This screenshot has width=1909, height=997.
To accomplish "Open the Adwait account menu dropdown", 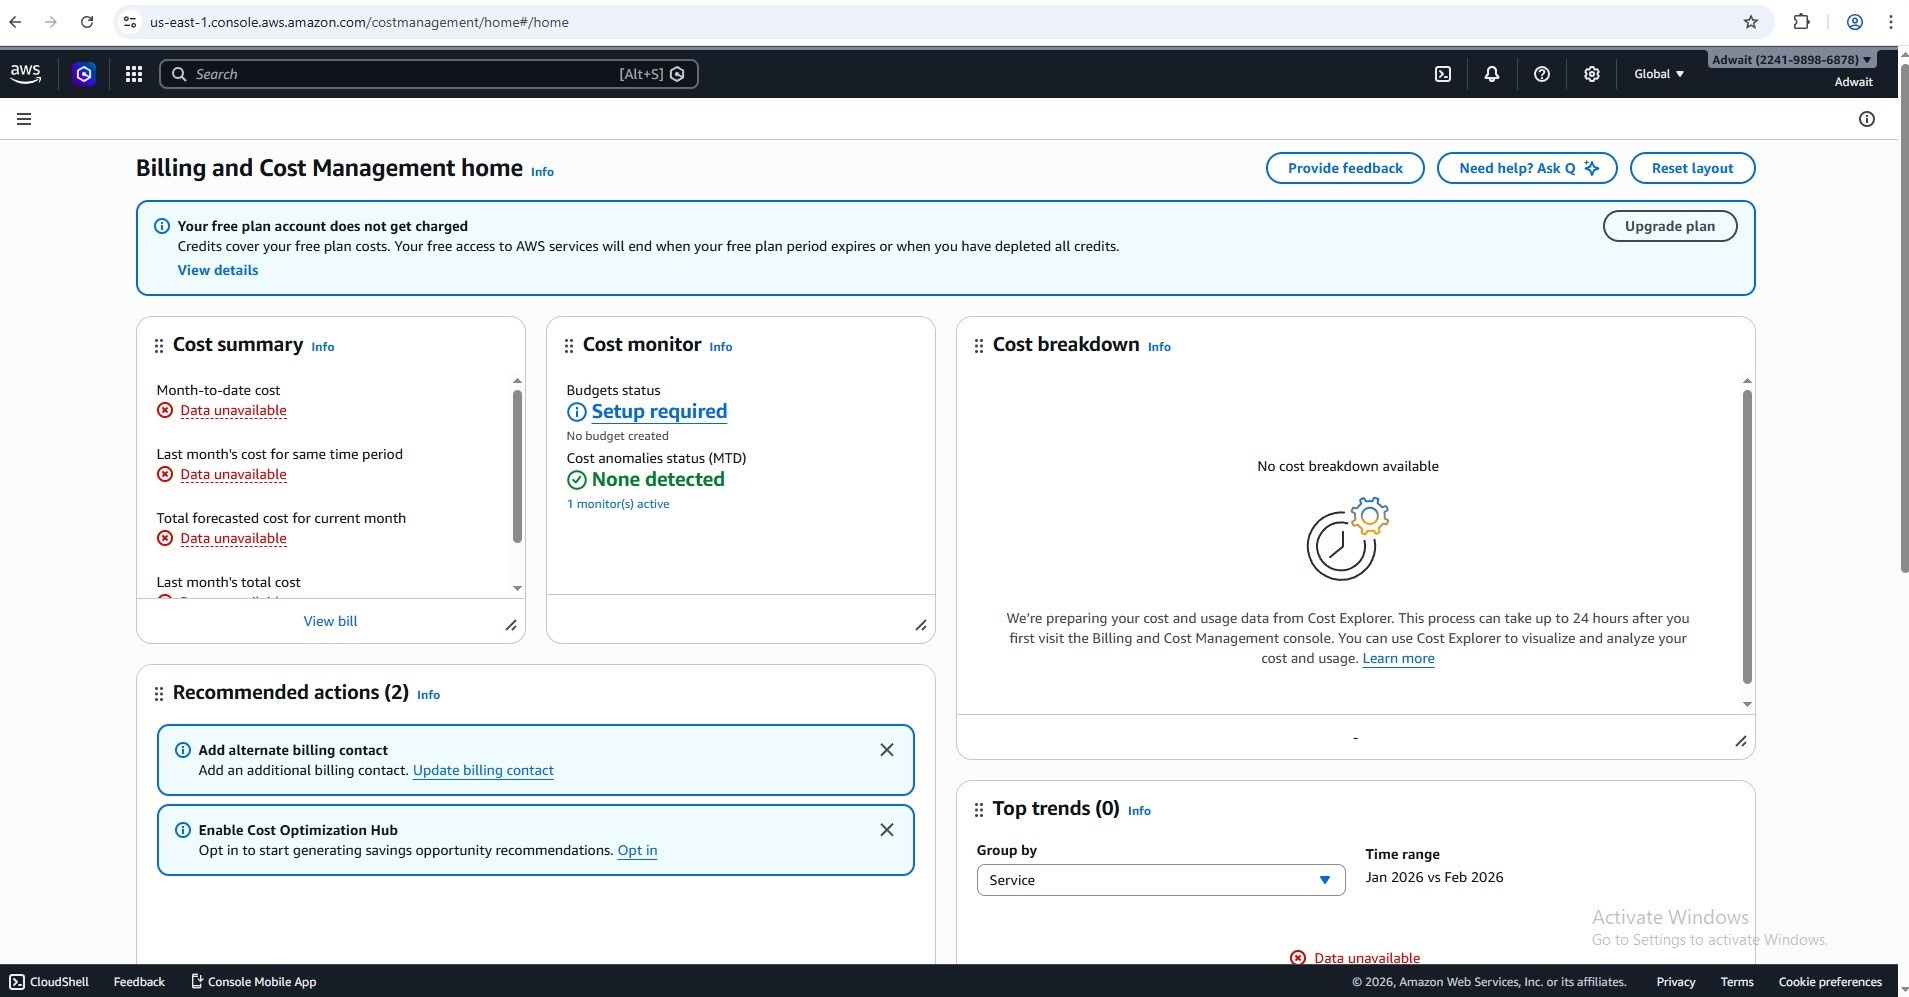I will 1790,60.
